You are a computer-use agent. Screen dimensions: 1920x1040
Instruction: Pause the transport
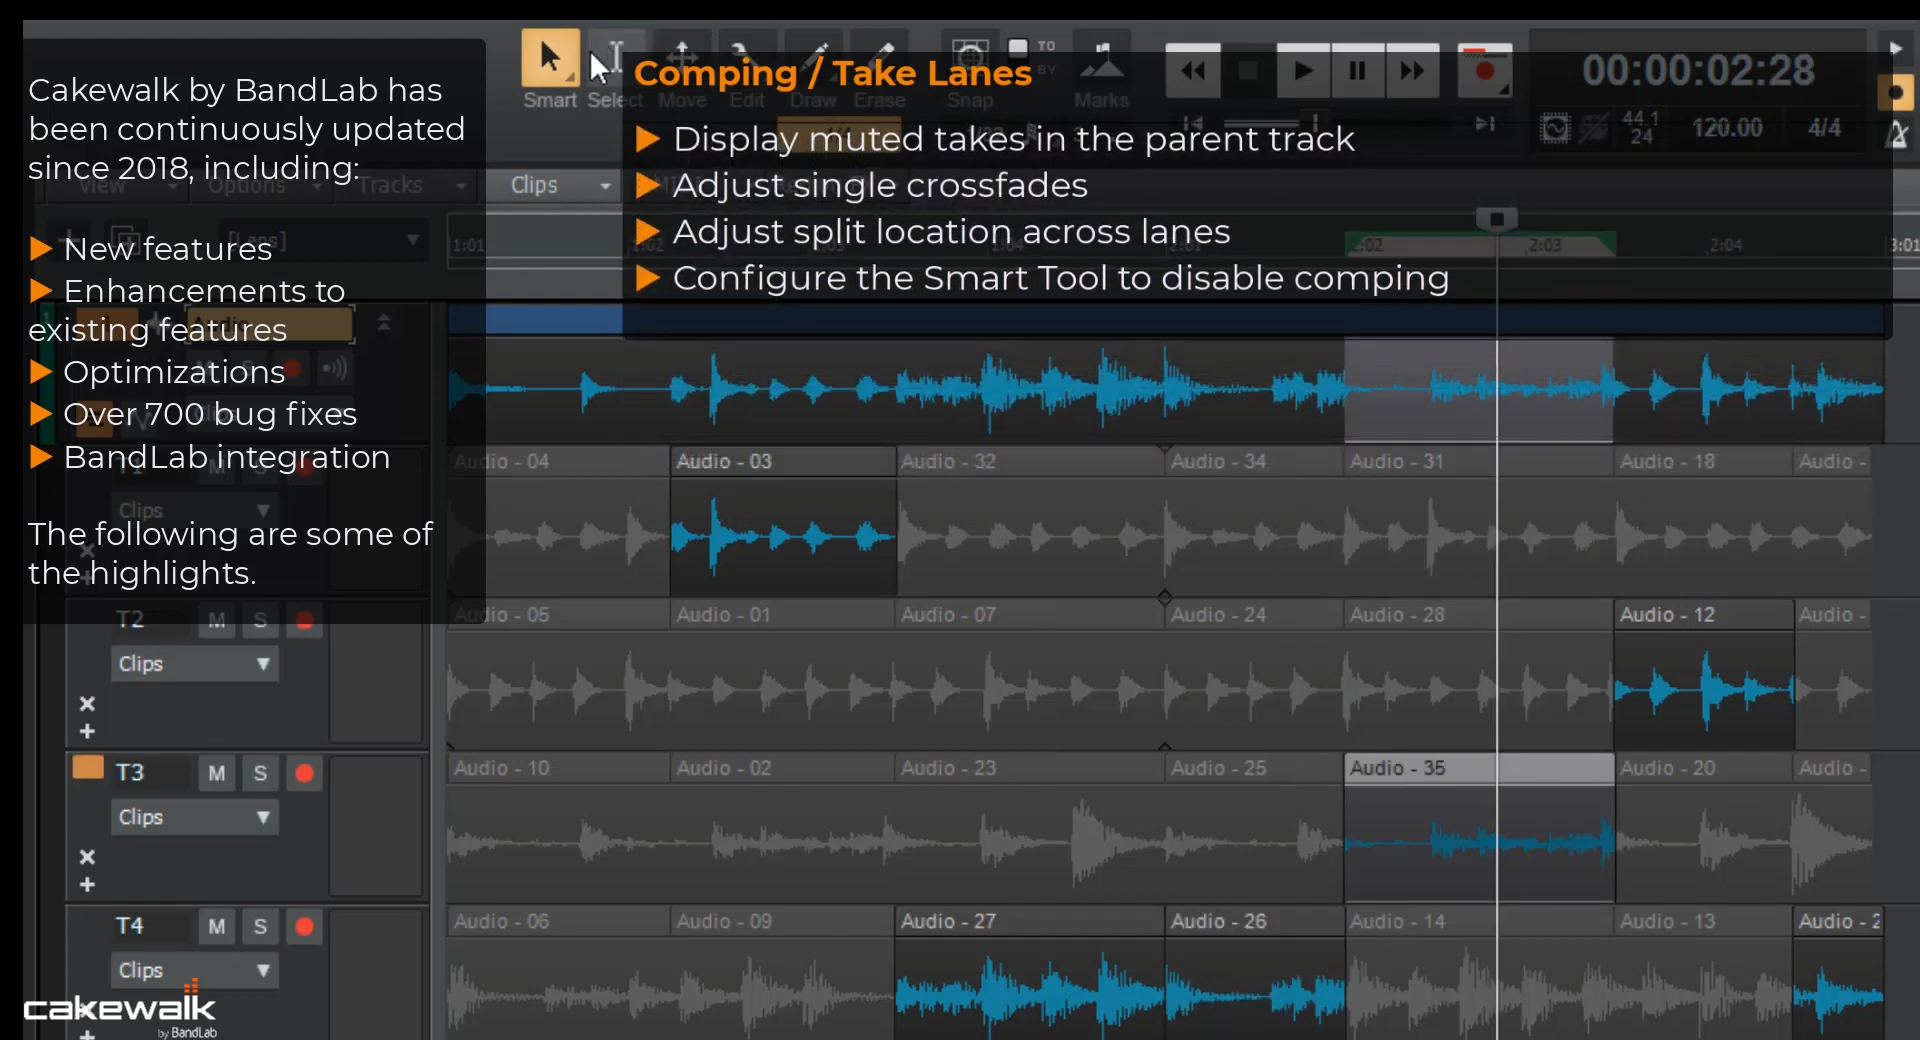[1357, 71]
